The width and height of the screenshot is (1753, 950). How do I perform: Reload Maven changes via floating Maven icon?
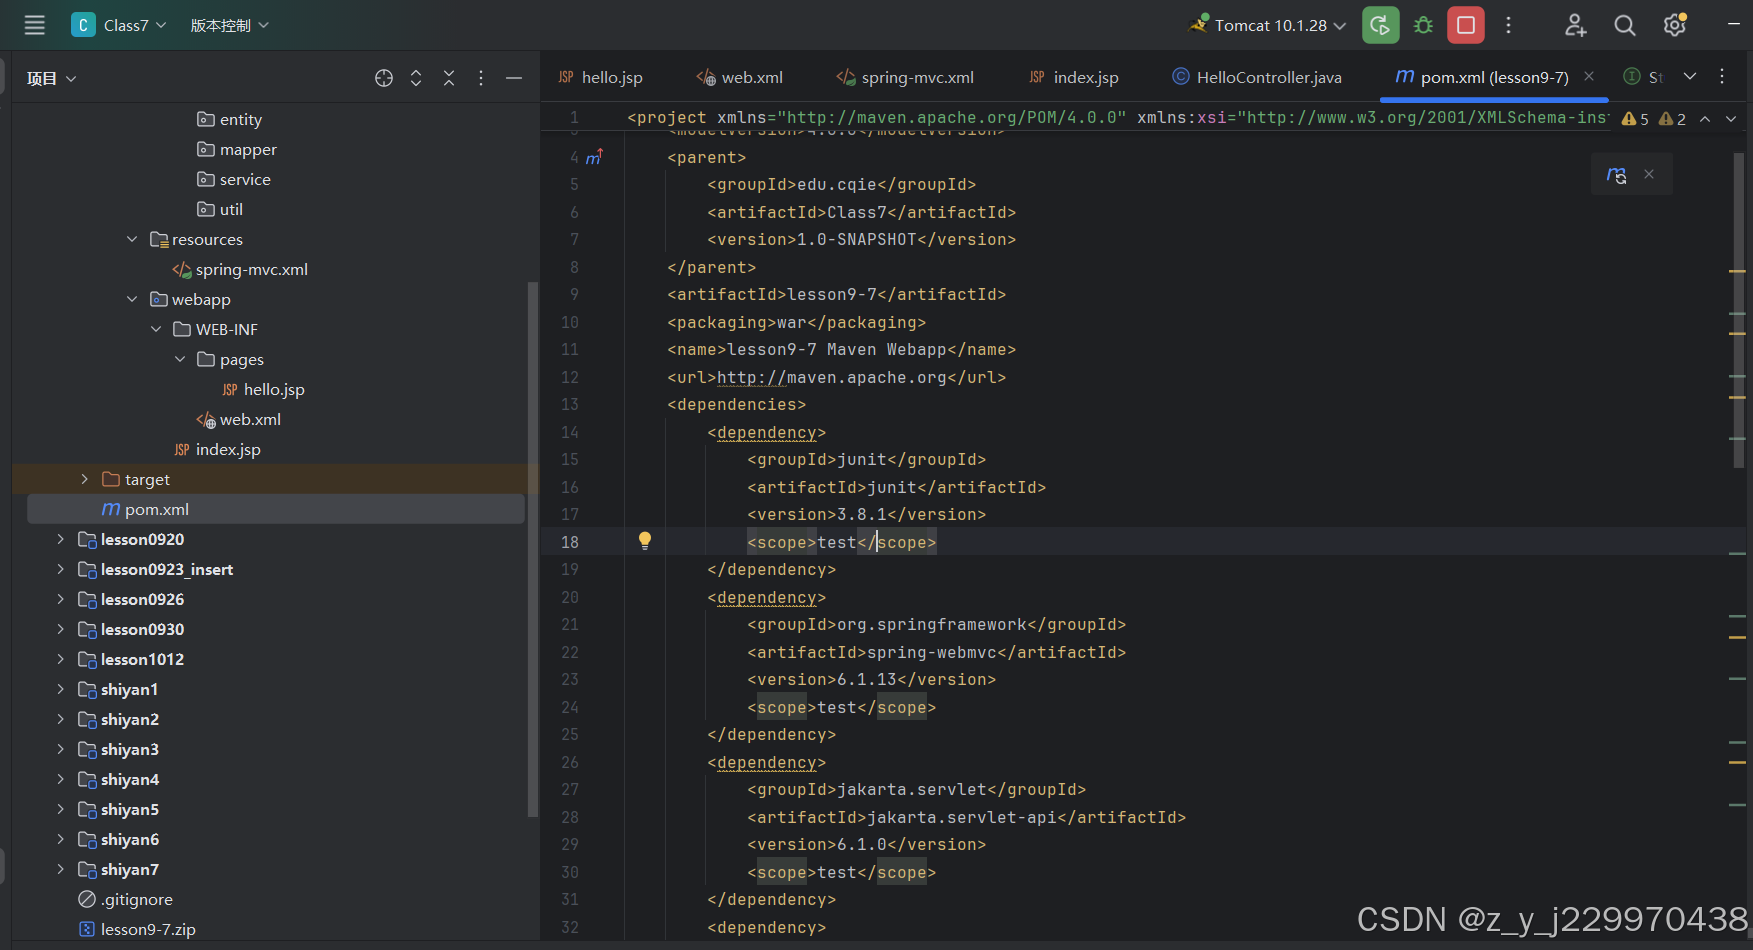pos(1616,174)
